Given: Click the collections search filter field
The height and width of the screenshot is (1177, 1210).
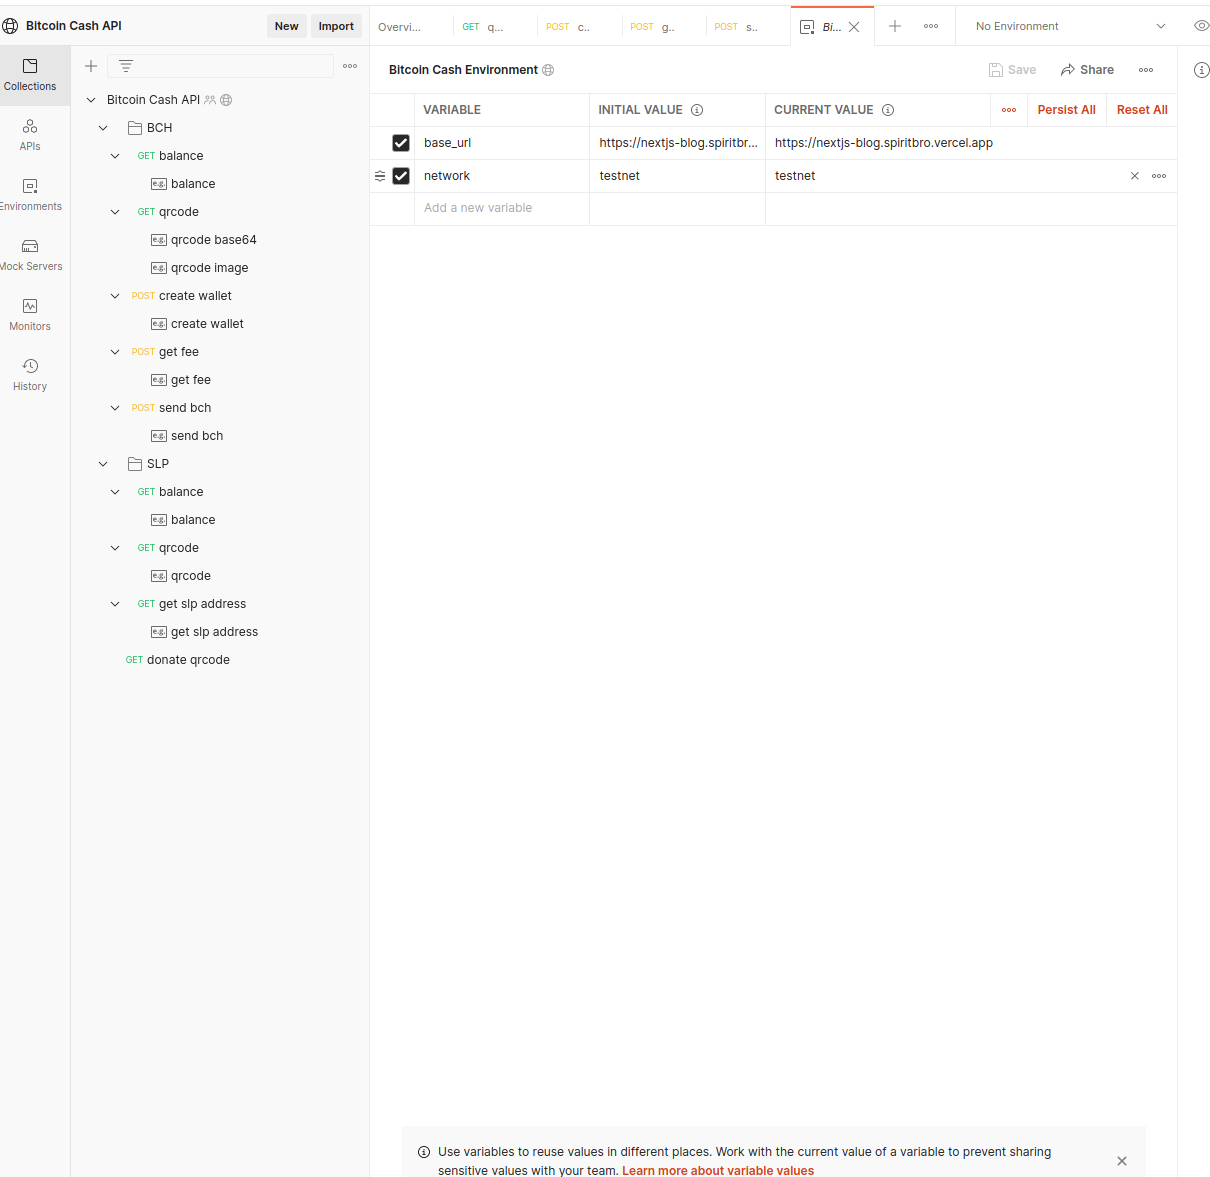Looking at the screenshot, I should coord(220,66).
